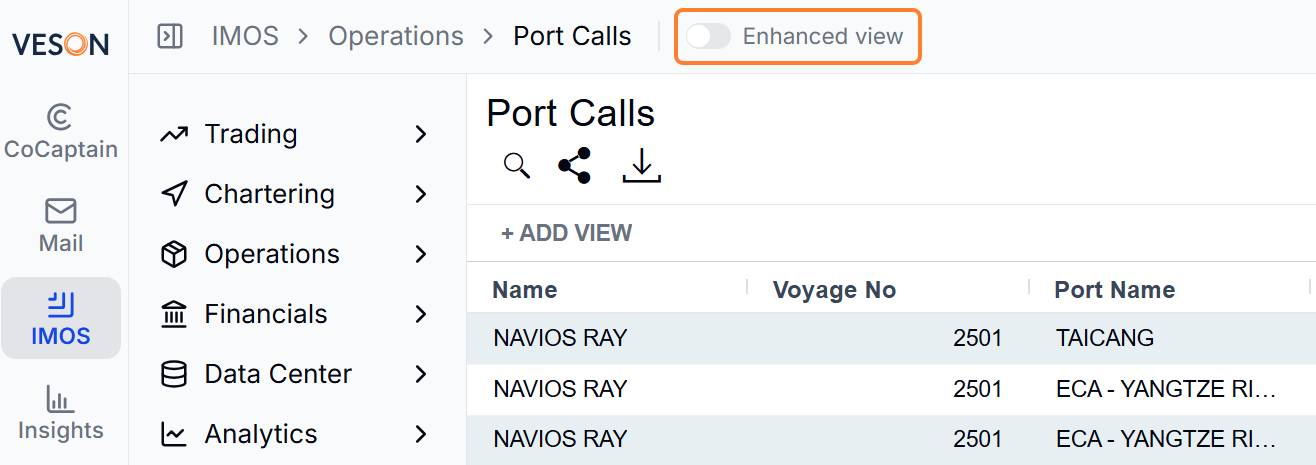Click the + ADD VIEW button
This screenshot has height=465, width=1316.
567,233
